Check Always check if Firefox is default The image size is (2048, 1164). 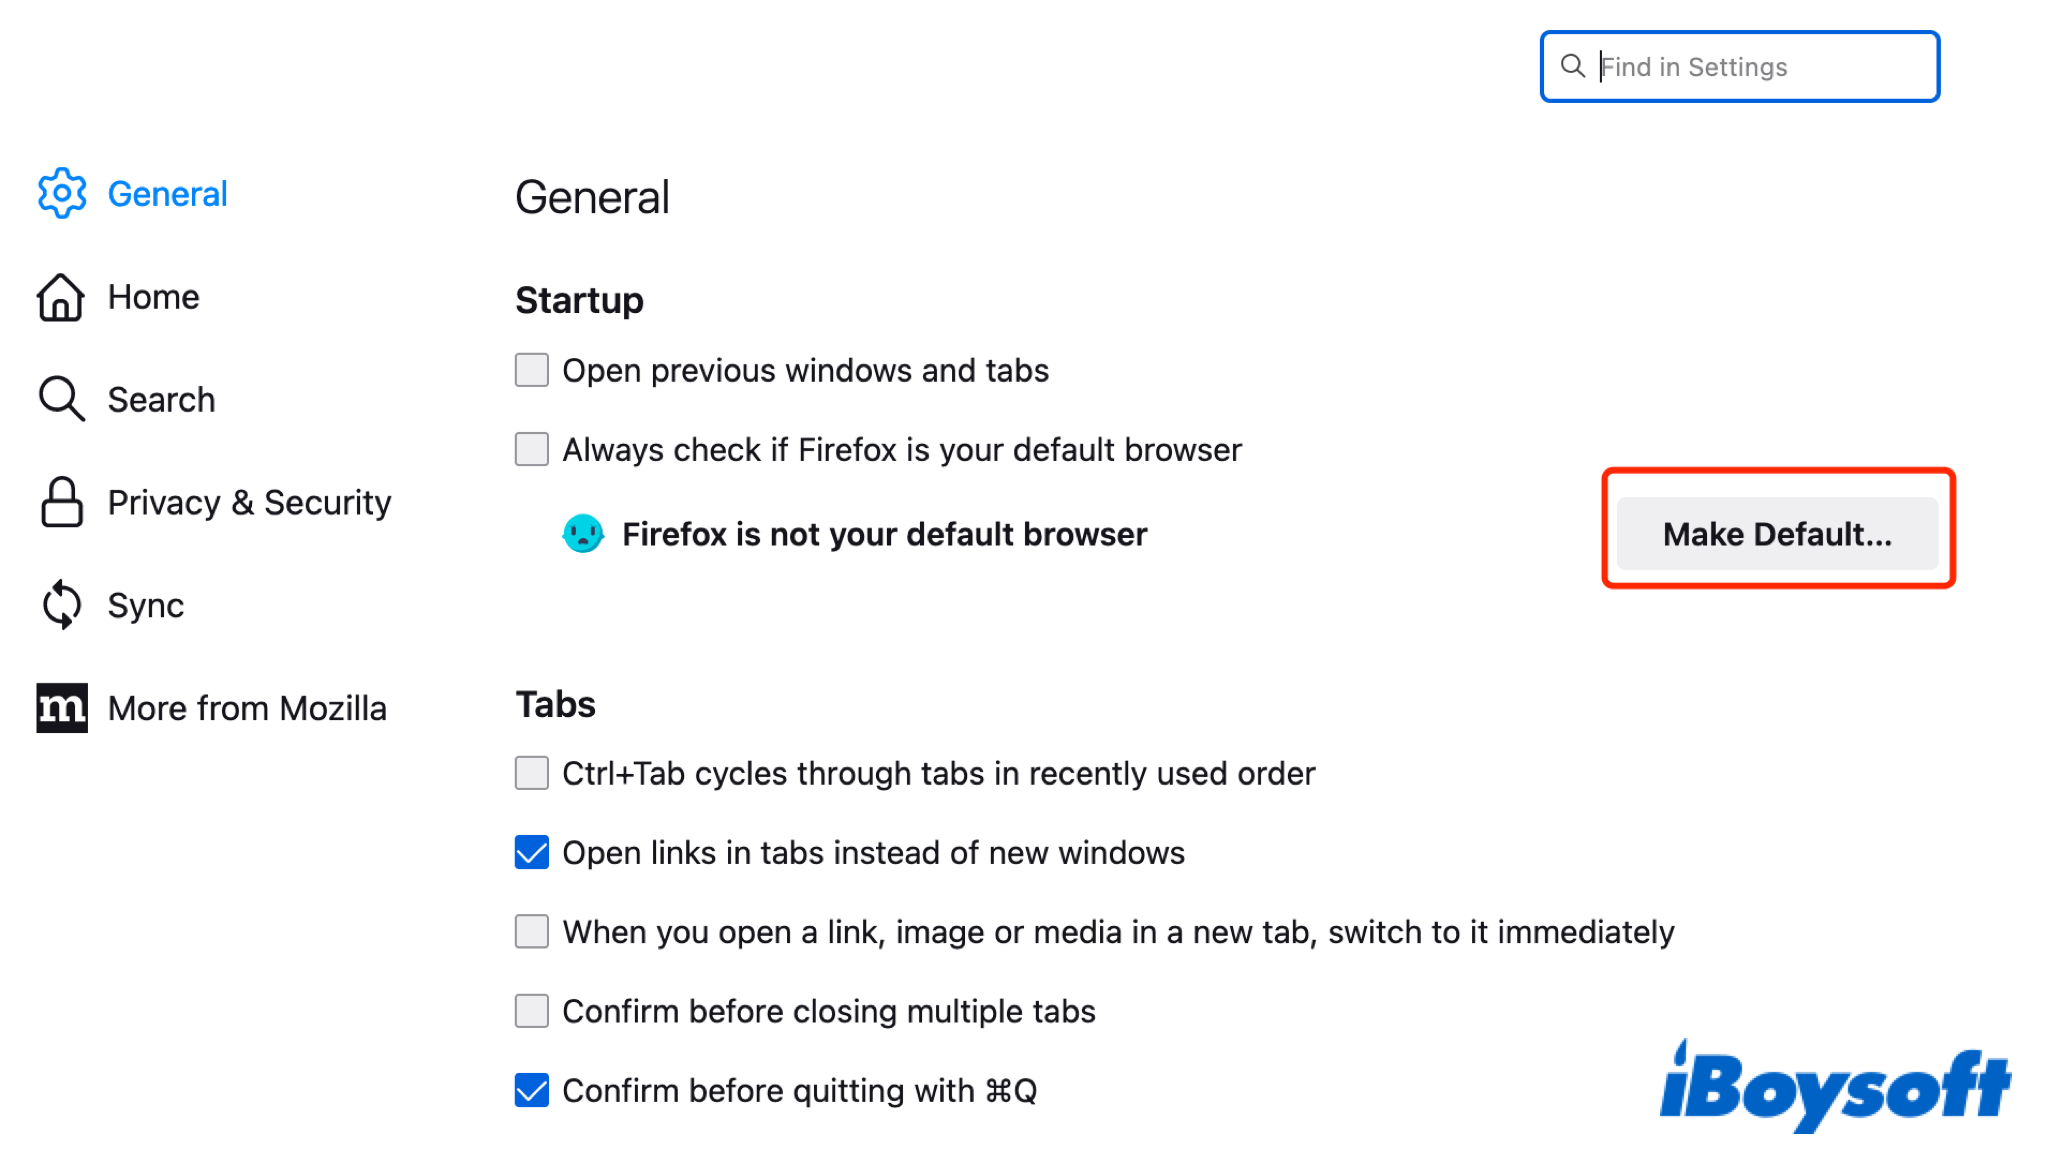coord(531,449)
